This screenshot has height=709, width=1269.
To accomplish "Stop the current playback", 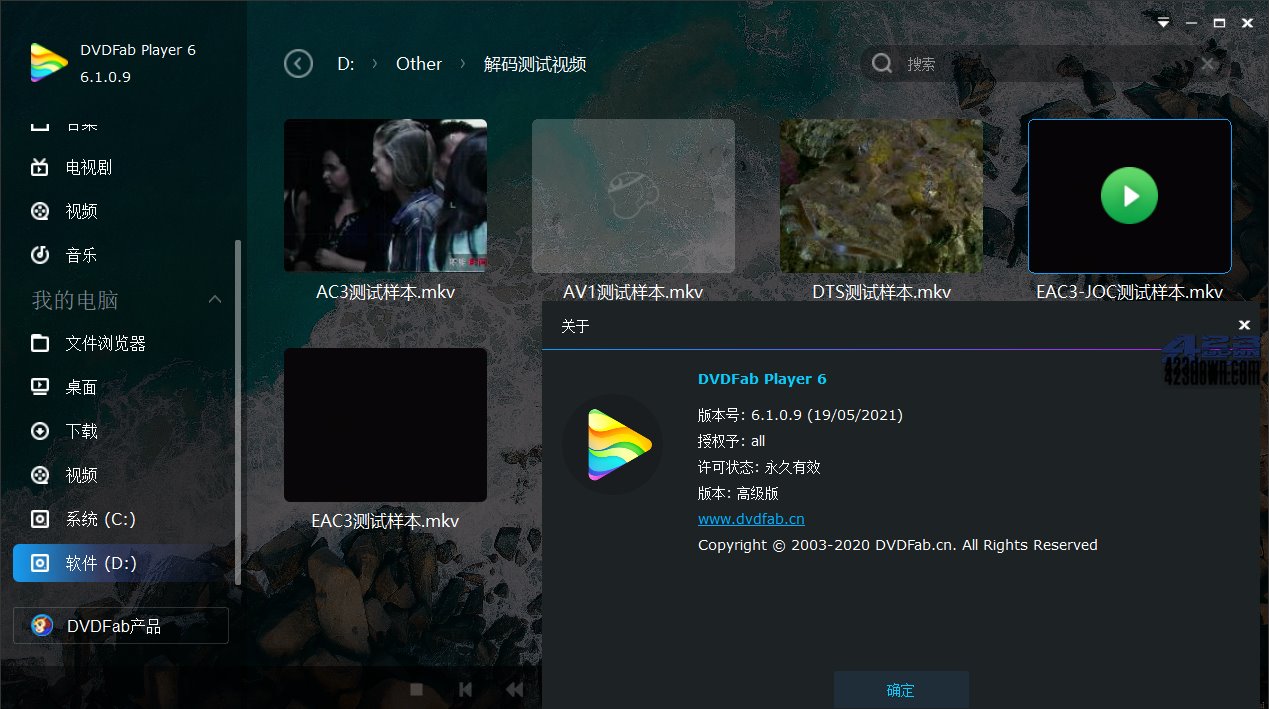I will (x=415, y=689).
